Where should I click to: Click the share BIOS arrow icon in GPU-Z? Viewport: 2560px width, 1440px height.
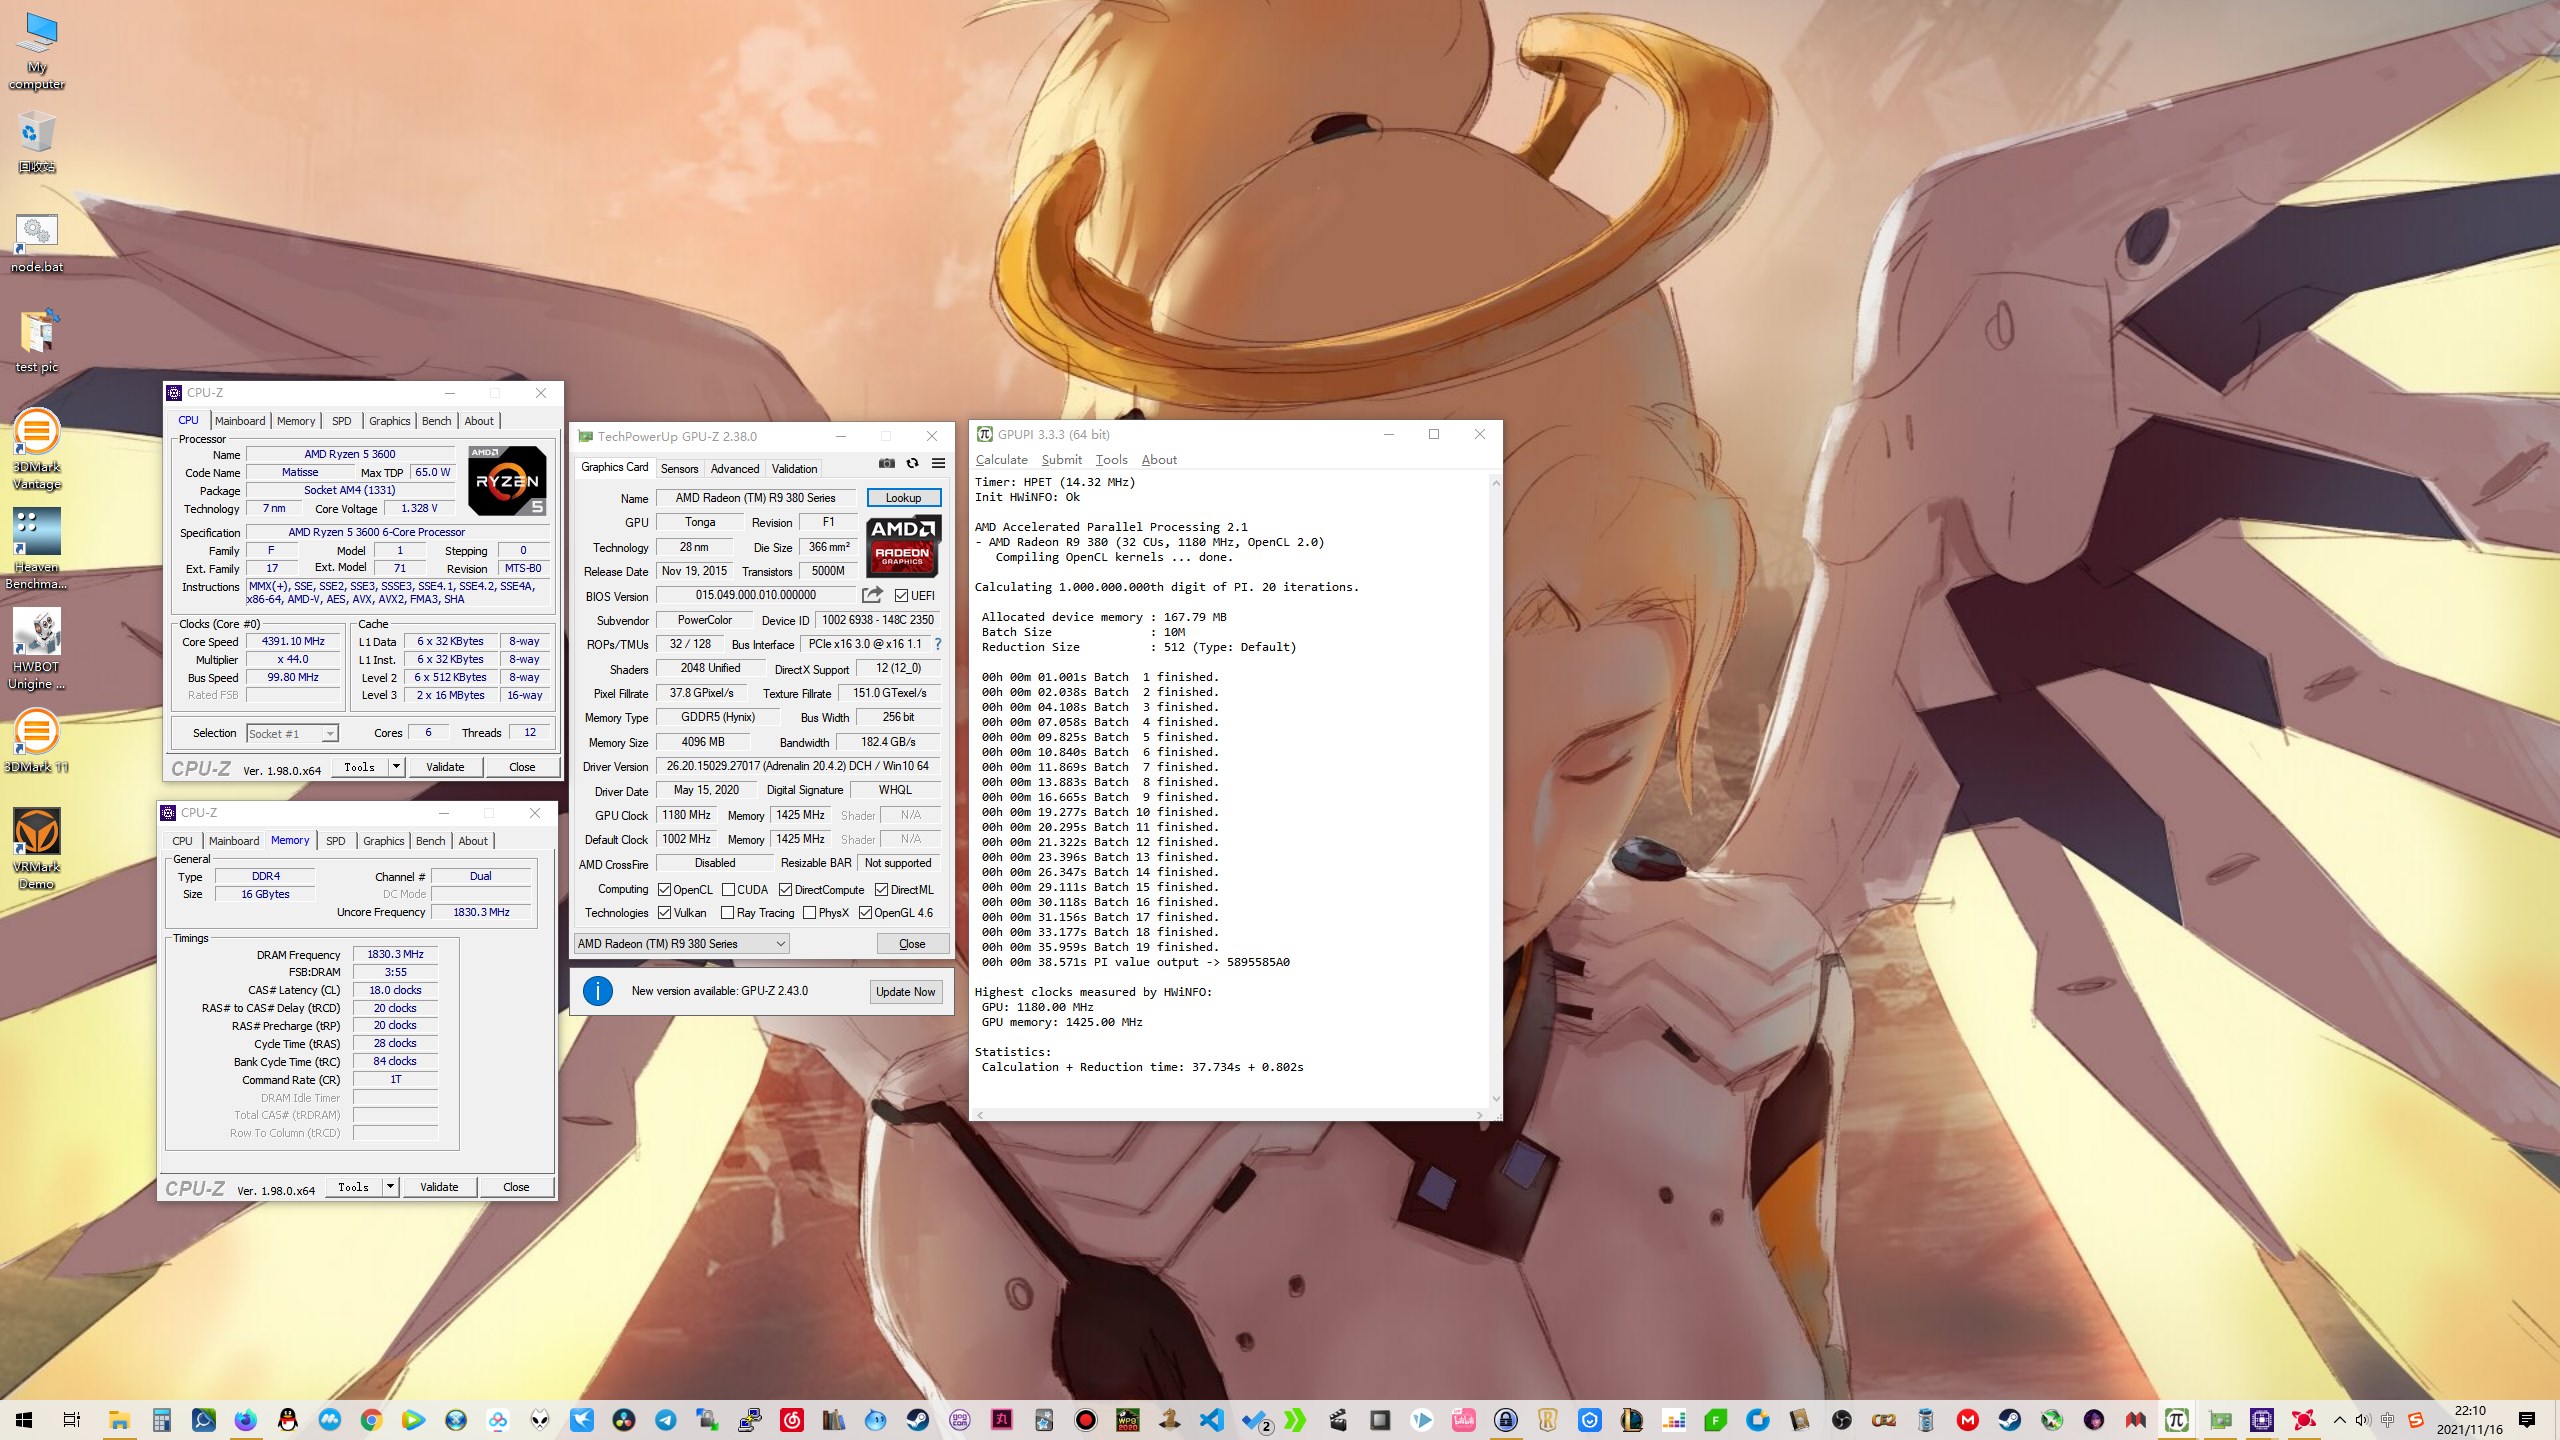click(x=872, y=594)
